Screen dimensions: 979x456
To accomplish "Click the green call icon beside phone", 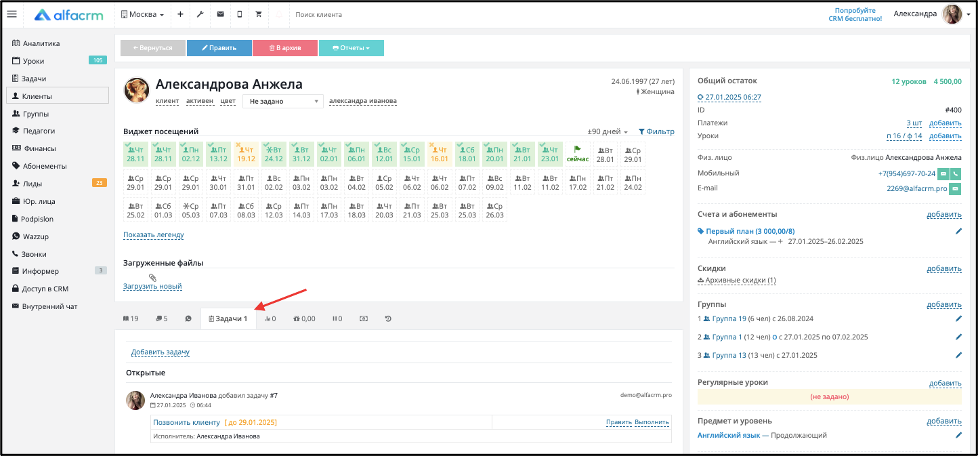I will (955, 173).
